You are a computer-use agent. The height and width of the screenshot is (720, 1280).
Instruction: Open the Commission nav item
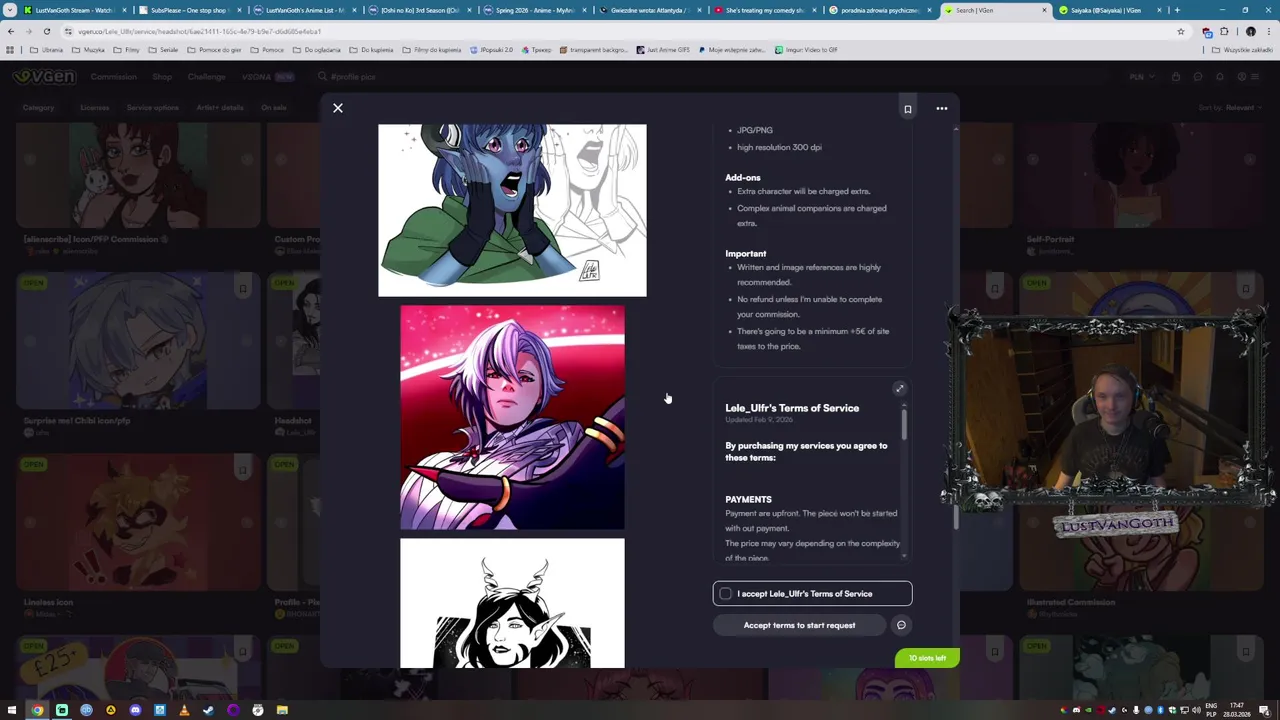click(113, 77)
